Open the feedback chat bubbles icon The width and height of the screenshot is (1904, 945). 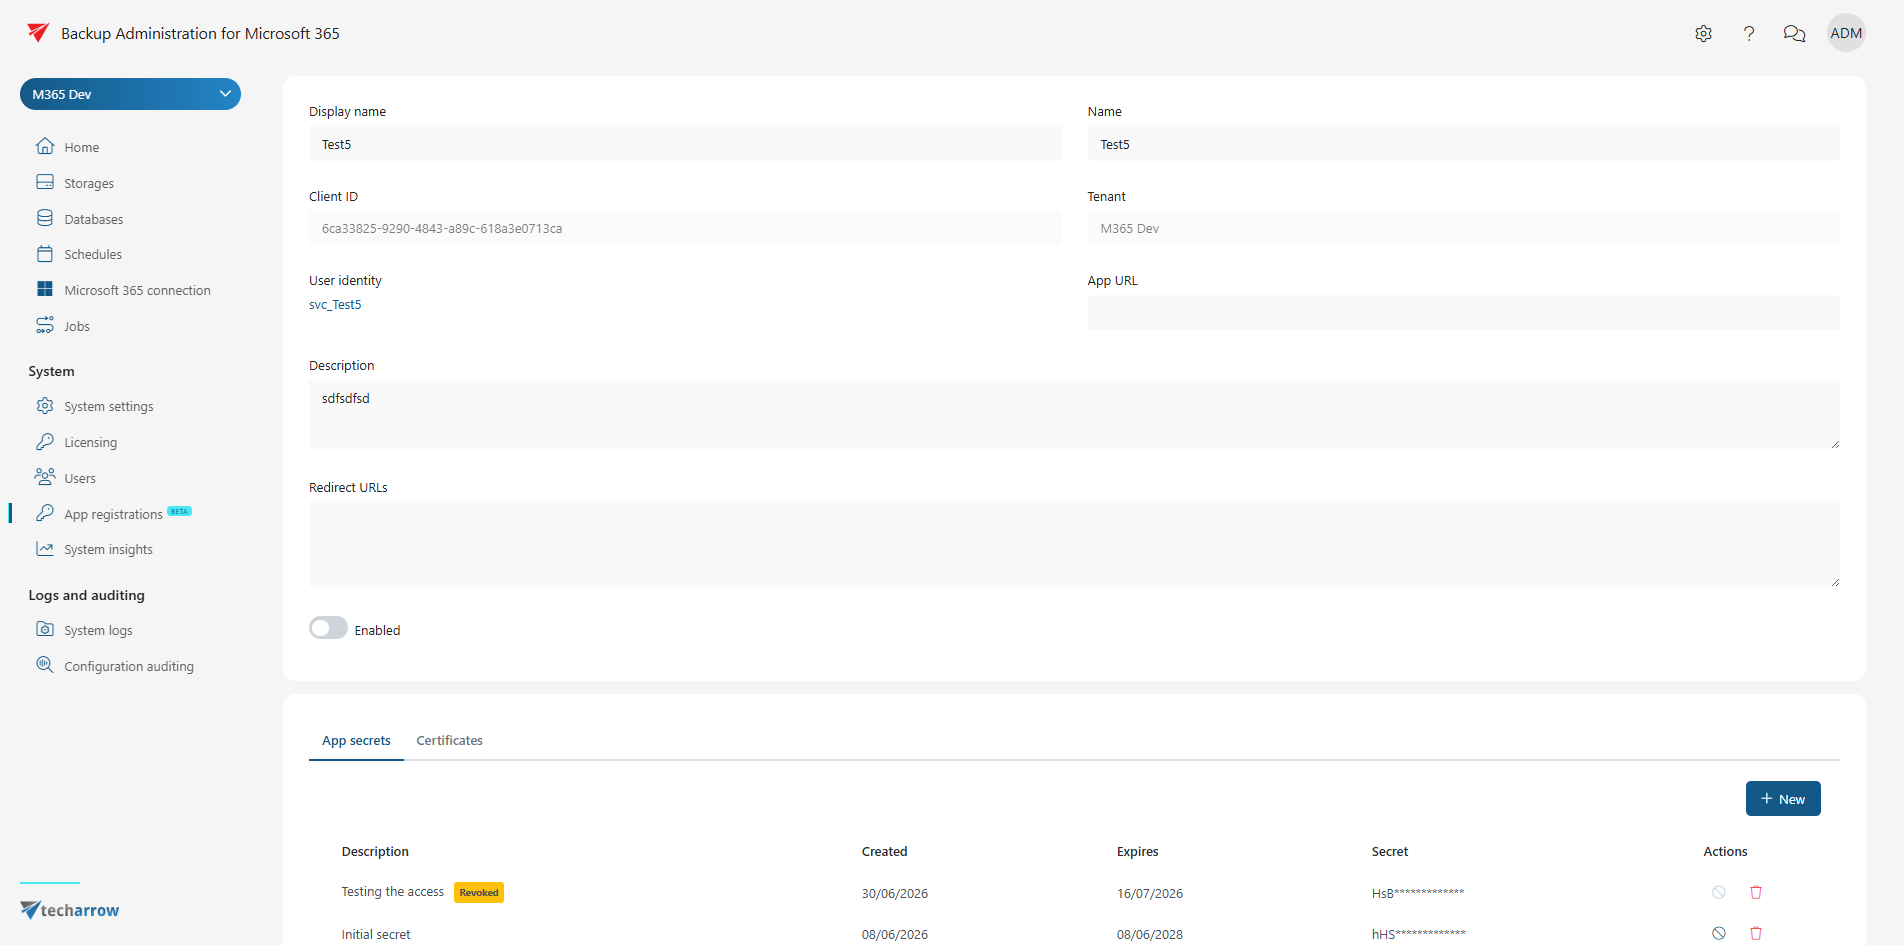click(1794, 34)
